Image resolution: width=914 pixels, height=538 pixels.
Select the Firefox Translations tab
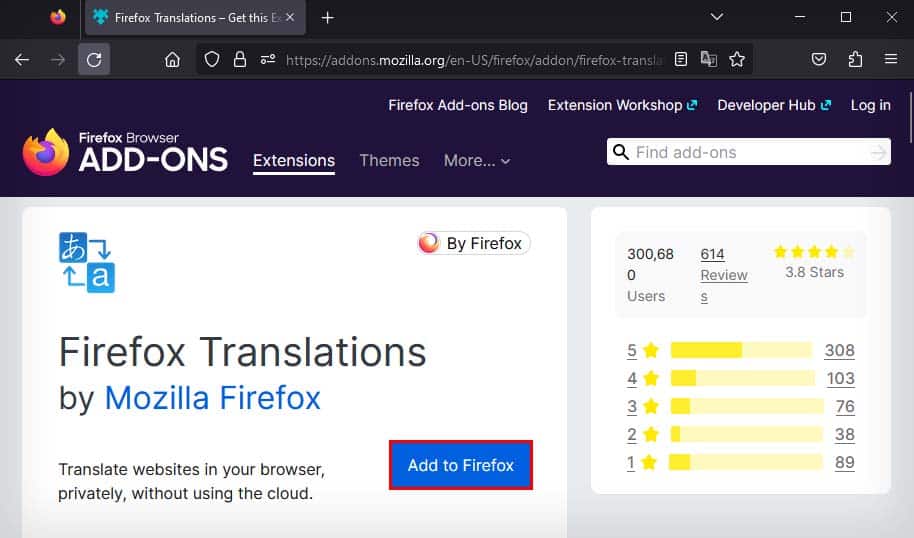195,17
